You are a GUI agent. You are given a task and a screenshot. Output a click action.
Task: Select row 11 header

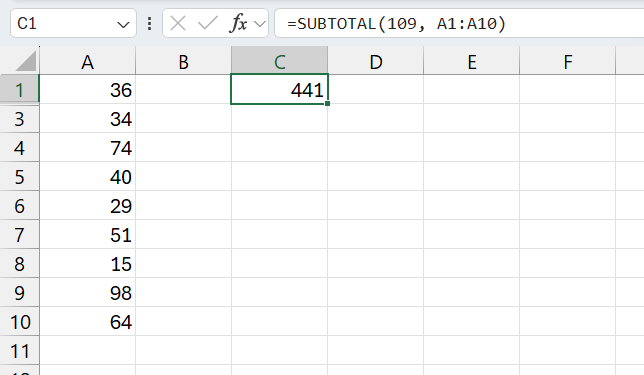[x=19, y=350]
